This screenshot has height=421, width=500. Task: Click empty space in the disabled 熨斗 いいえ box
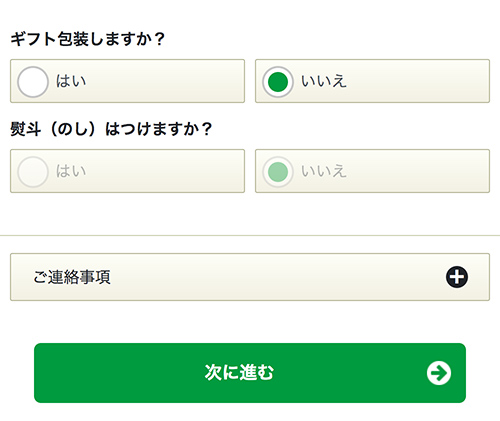pyautogui.click(x=417, y=171)
